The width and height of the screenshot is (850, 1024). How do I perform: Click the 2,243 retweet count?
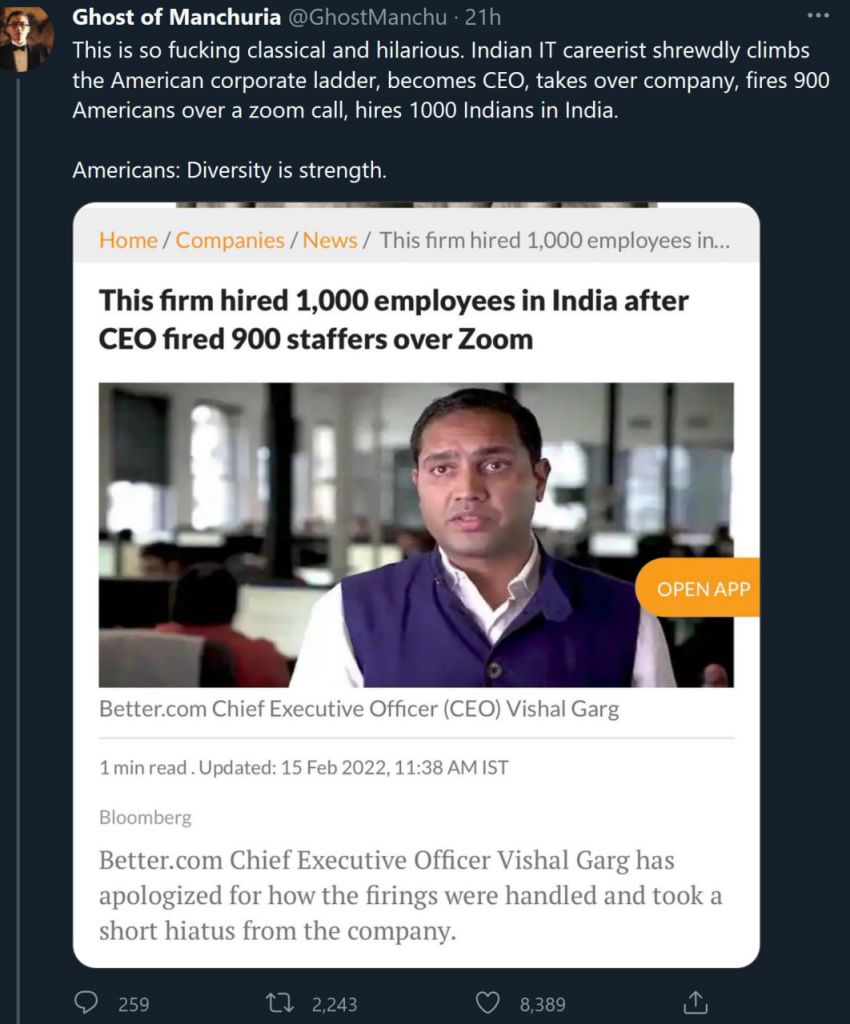pos(334,1004)
